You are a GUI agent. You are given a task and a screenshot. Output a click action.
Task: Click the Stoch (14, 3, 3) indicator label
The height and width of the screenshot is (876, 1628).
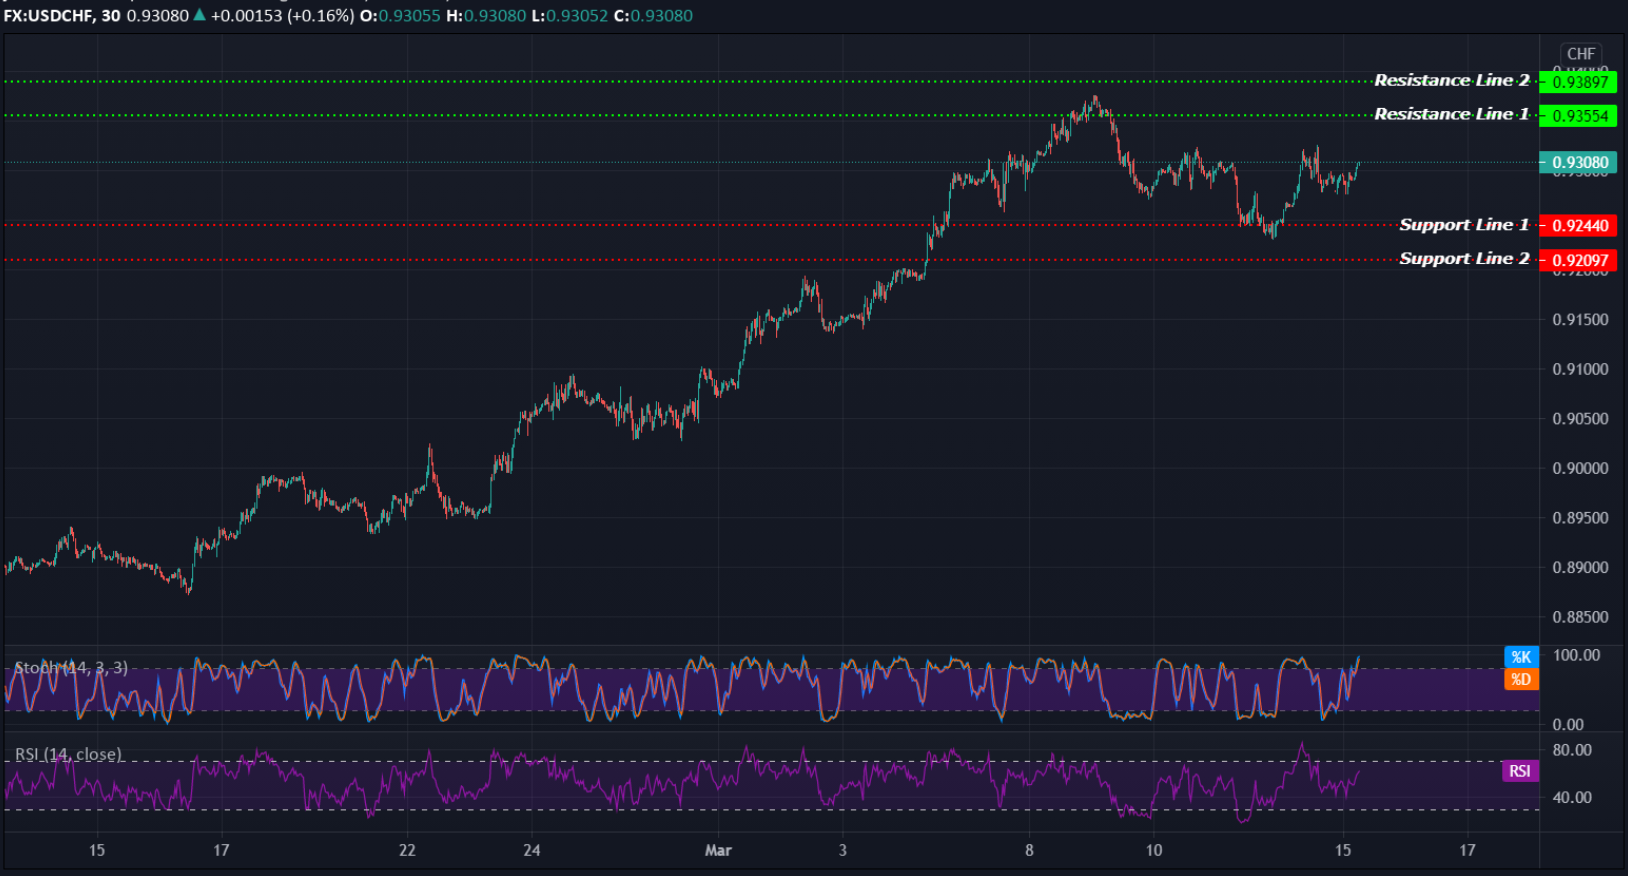click(71, 667)
